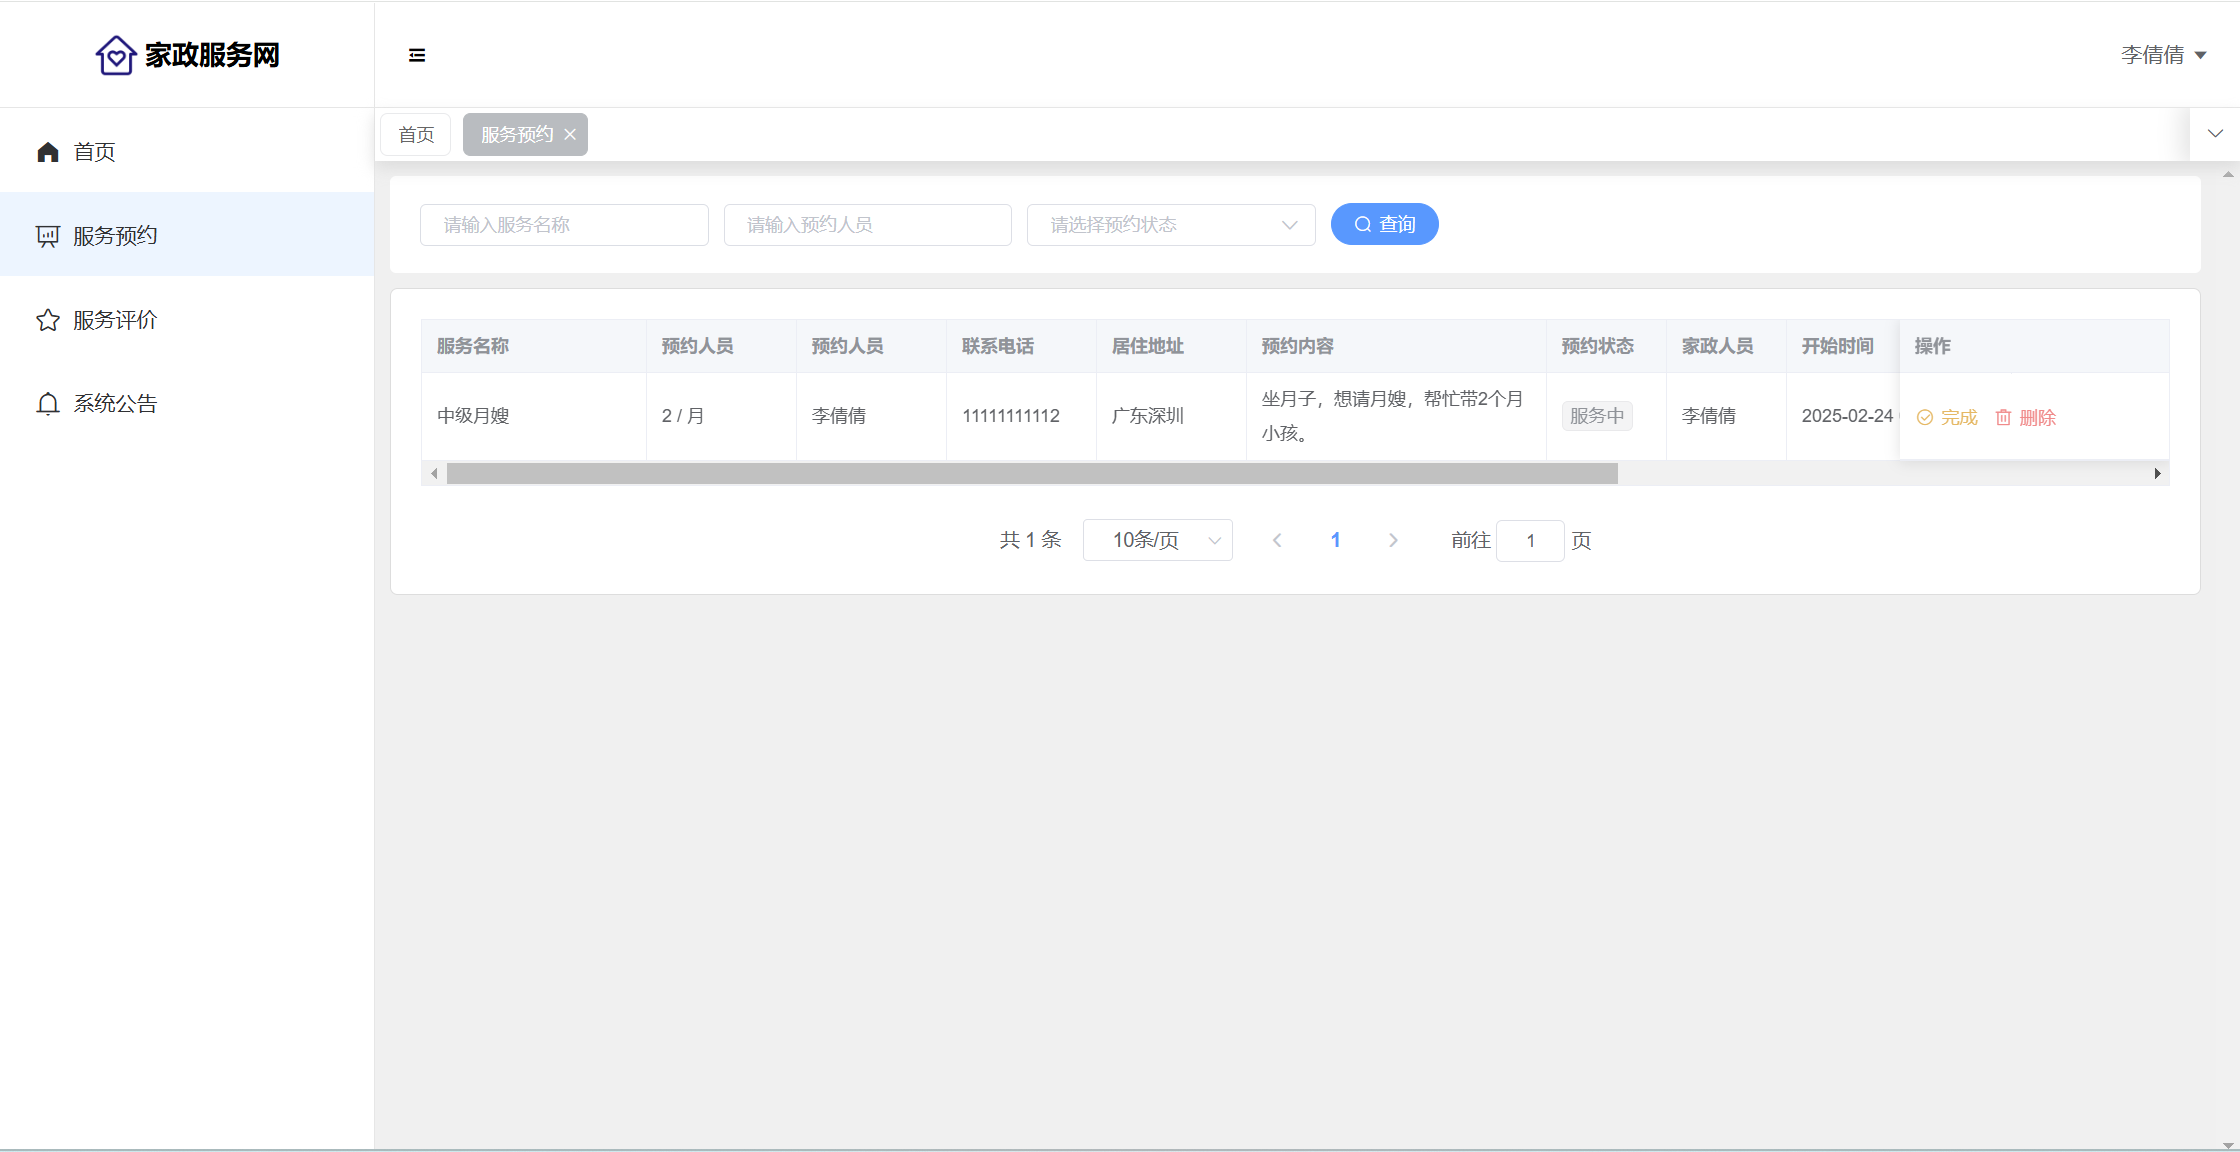Click the 删除 trash icon action

pyautogui.click(x=2025, y=418)
